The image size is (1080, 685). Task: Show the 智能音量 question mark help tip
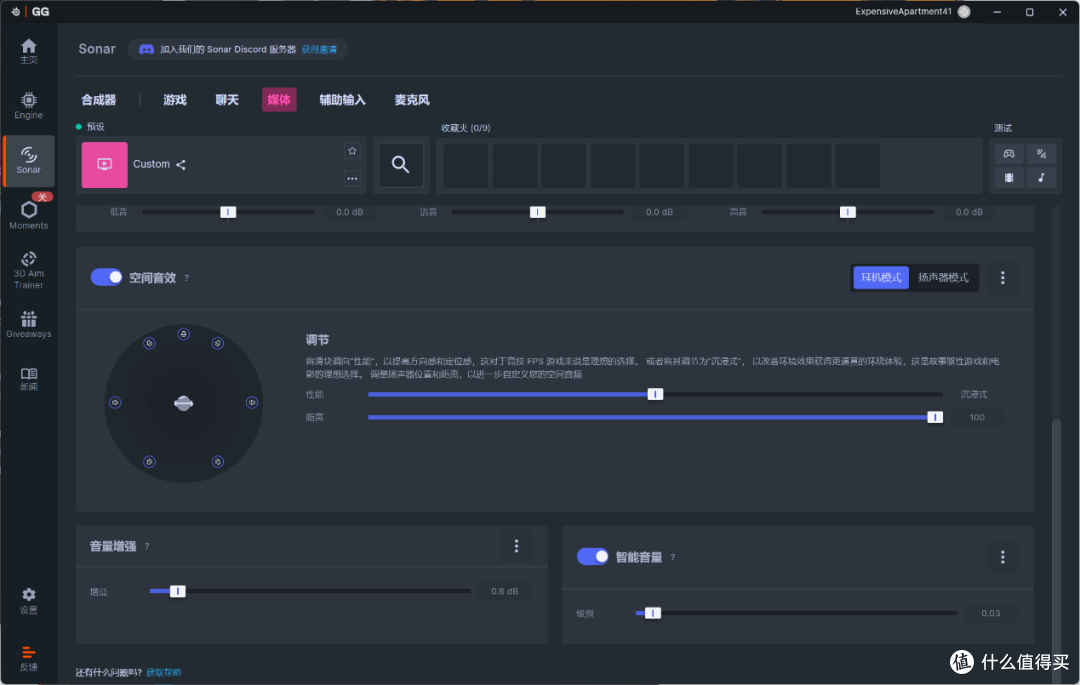coord(672,557)
